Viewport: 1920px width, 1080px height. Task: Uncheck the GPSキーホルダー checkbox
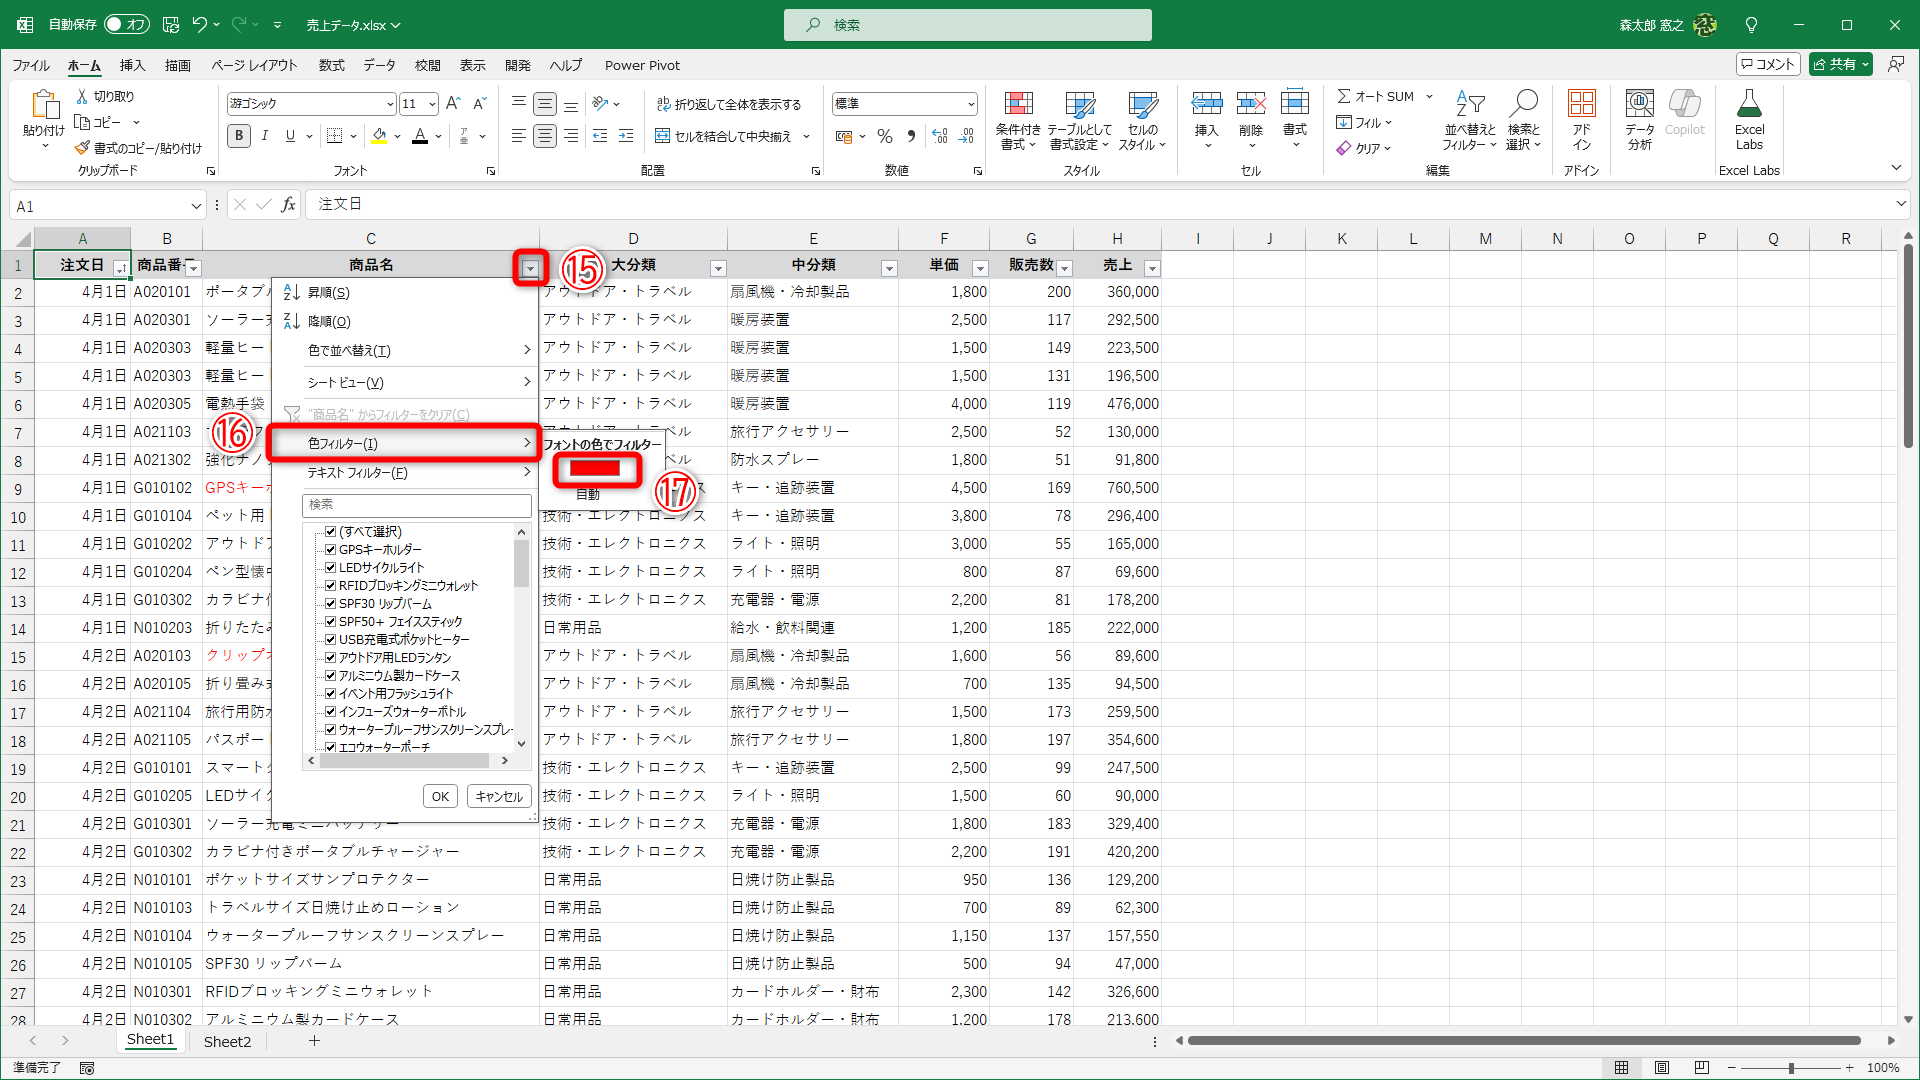(330, 550)
